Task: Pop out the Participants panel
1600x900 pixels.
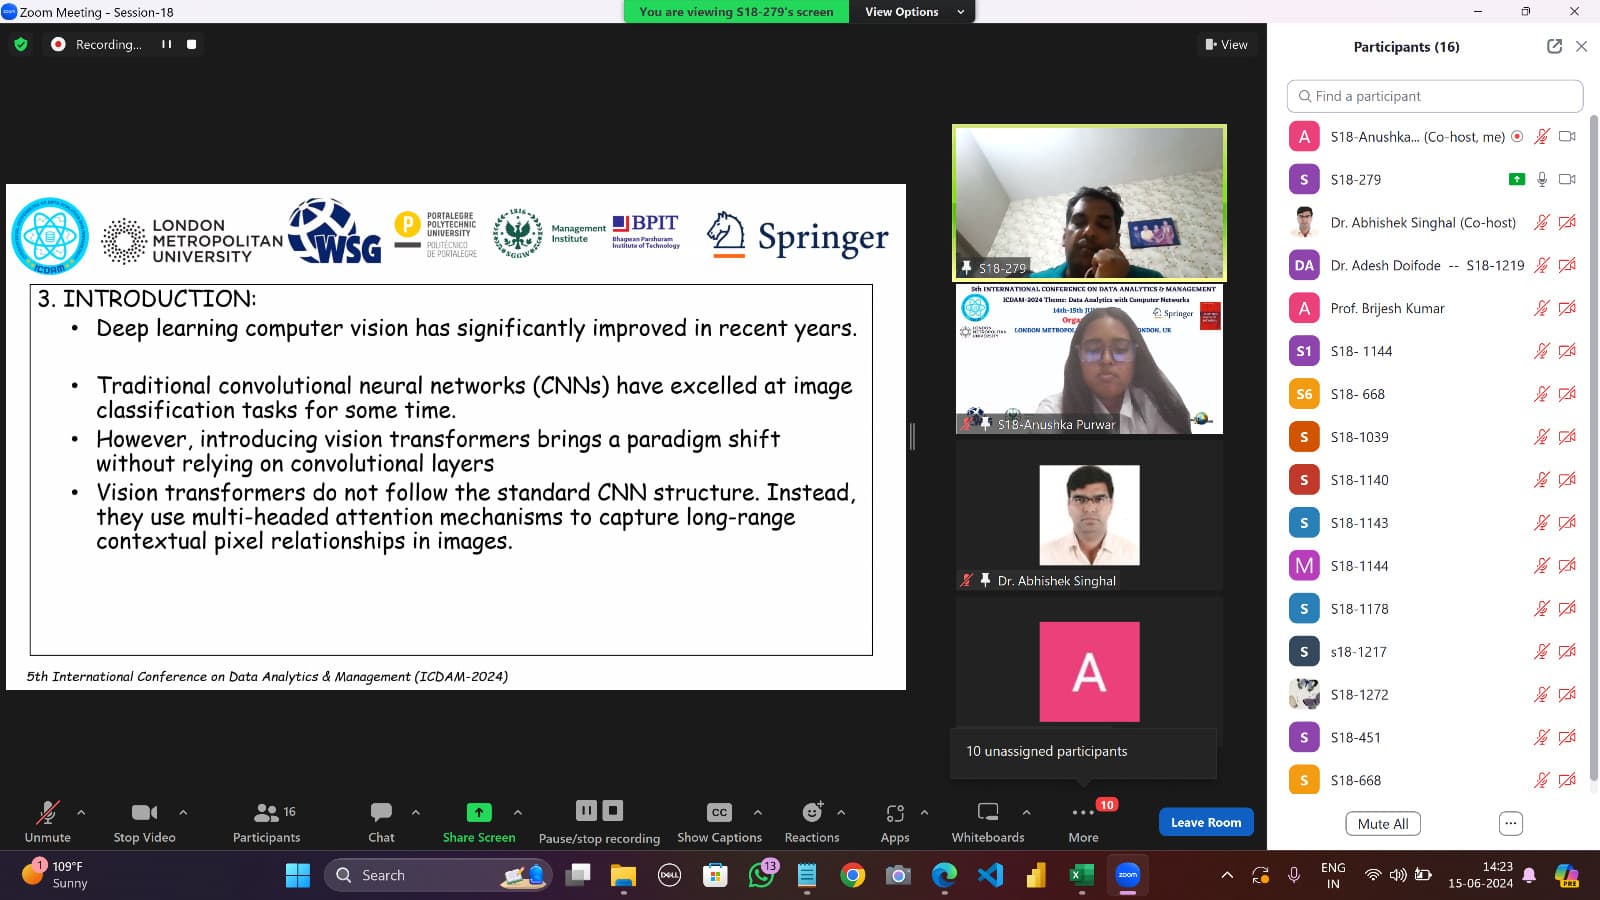Action: pos(1554,46)
